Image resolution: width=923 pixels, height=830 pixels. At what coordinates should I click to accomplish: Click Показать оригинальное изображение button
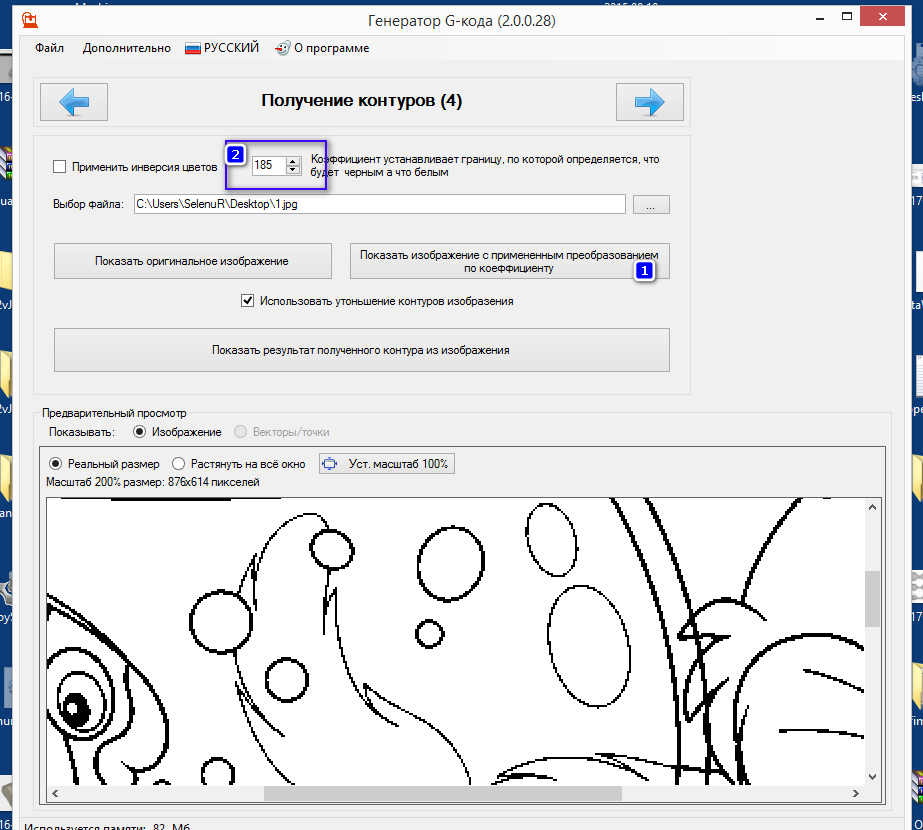192,261
